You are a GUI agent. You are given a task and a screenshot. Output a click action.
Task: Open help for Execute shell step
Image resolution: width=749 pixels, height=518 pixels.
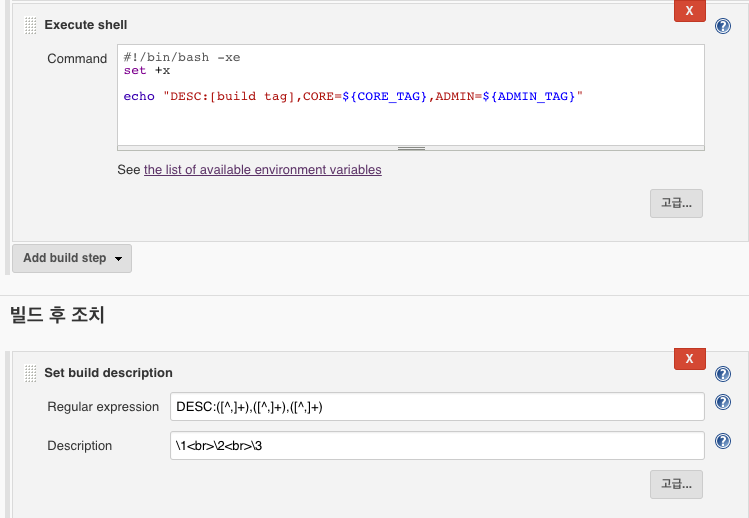[723, 26]
